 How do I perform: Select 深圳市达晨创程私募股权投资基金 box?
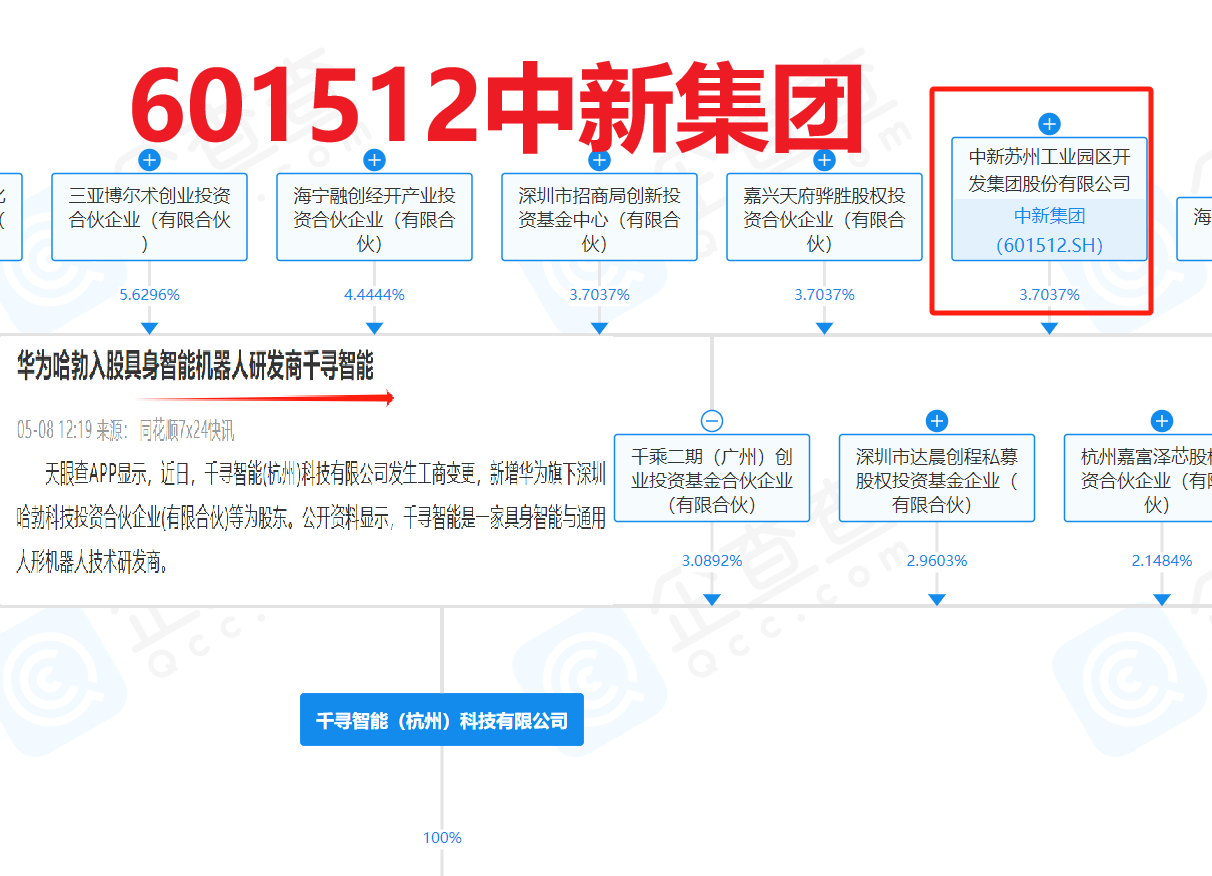point(937,480)
